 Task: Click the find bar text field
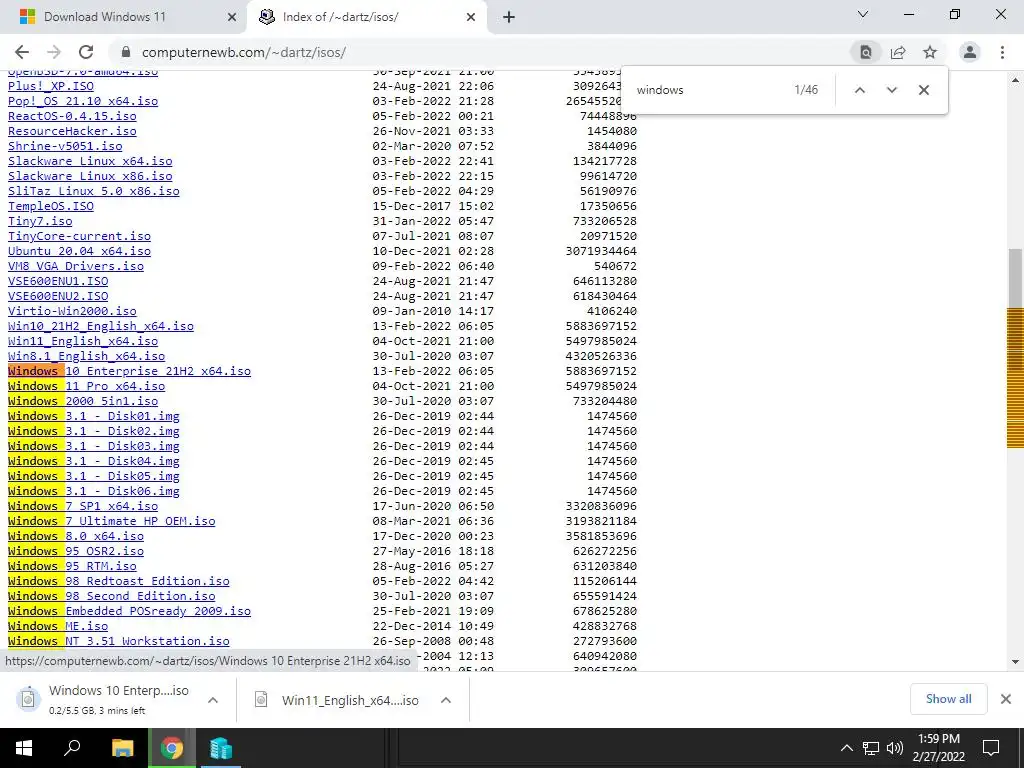(x=709, y=90)
